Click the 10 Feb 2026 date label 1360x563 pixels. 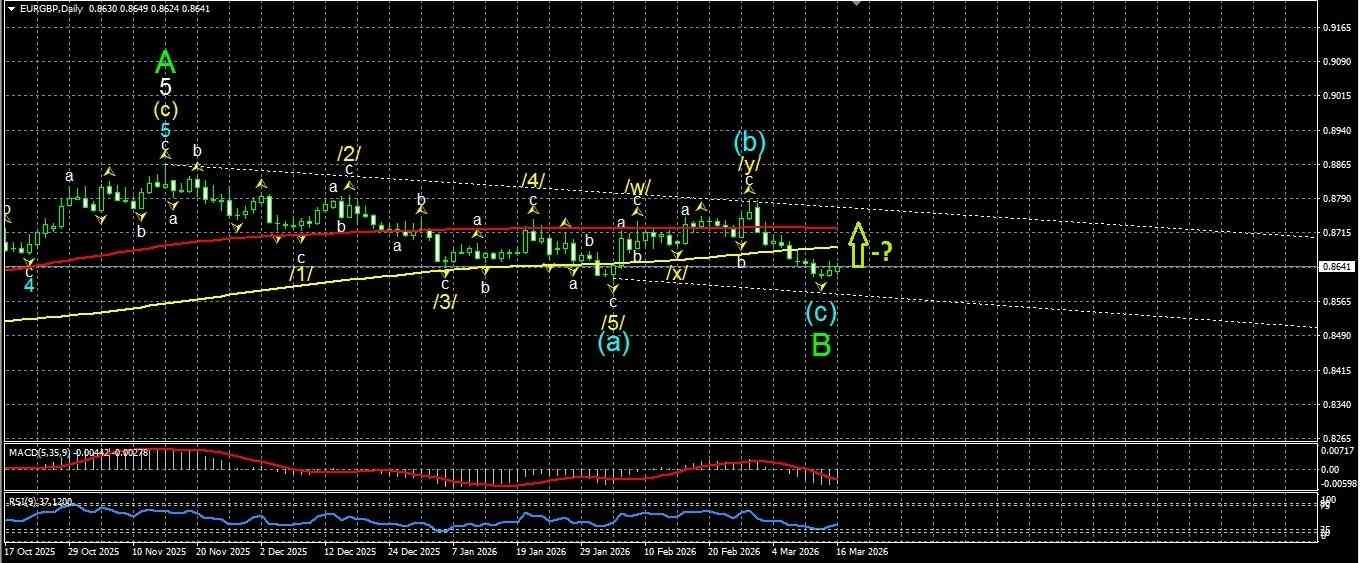coord(669,551)
